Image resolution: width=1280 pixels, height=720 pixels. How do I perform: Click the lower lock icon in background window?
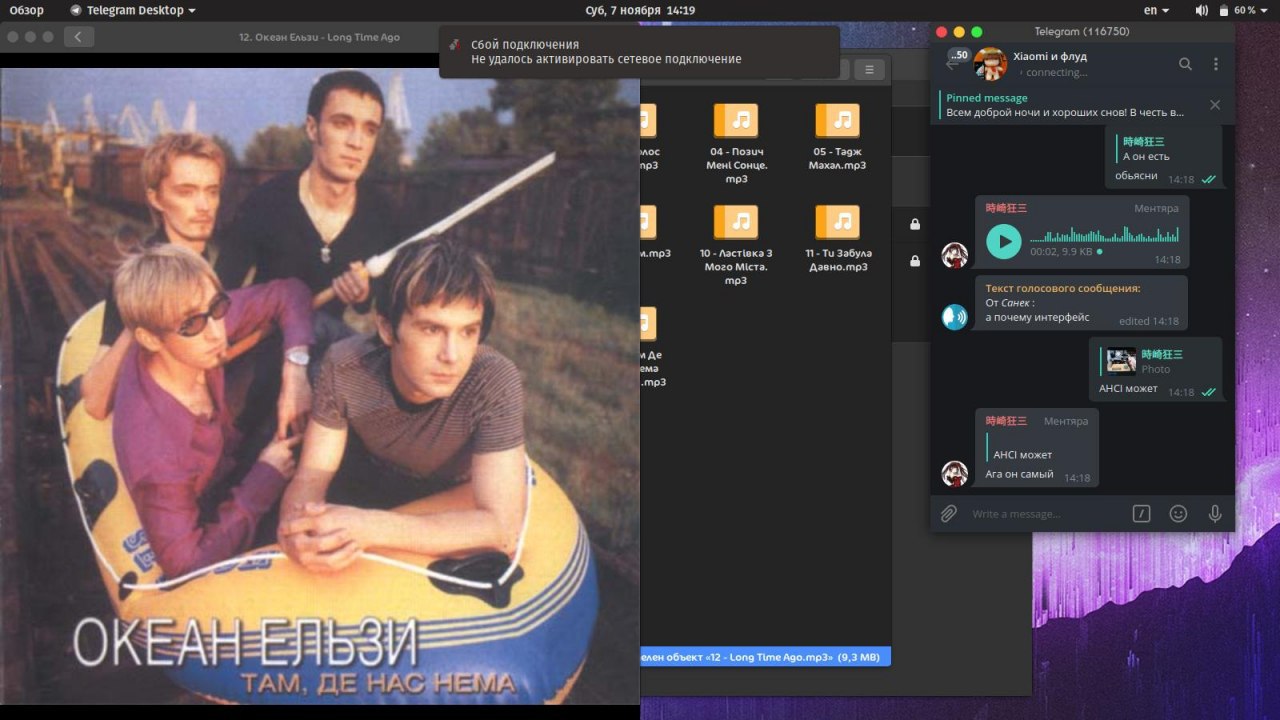[x=914, y=261]
